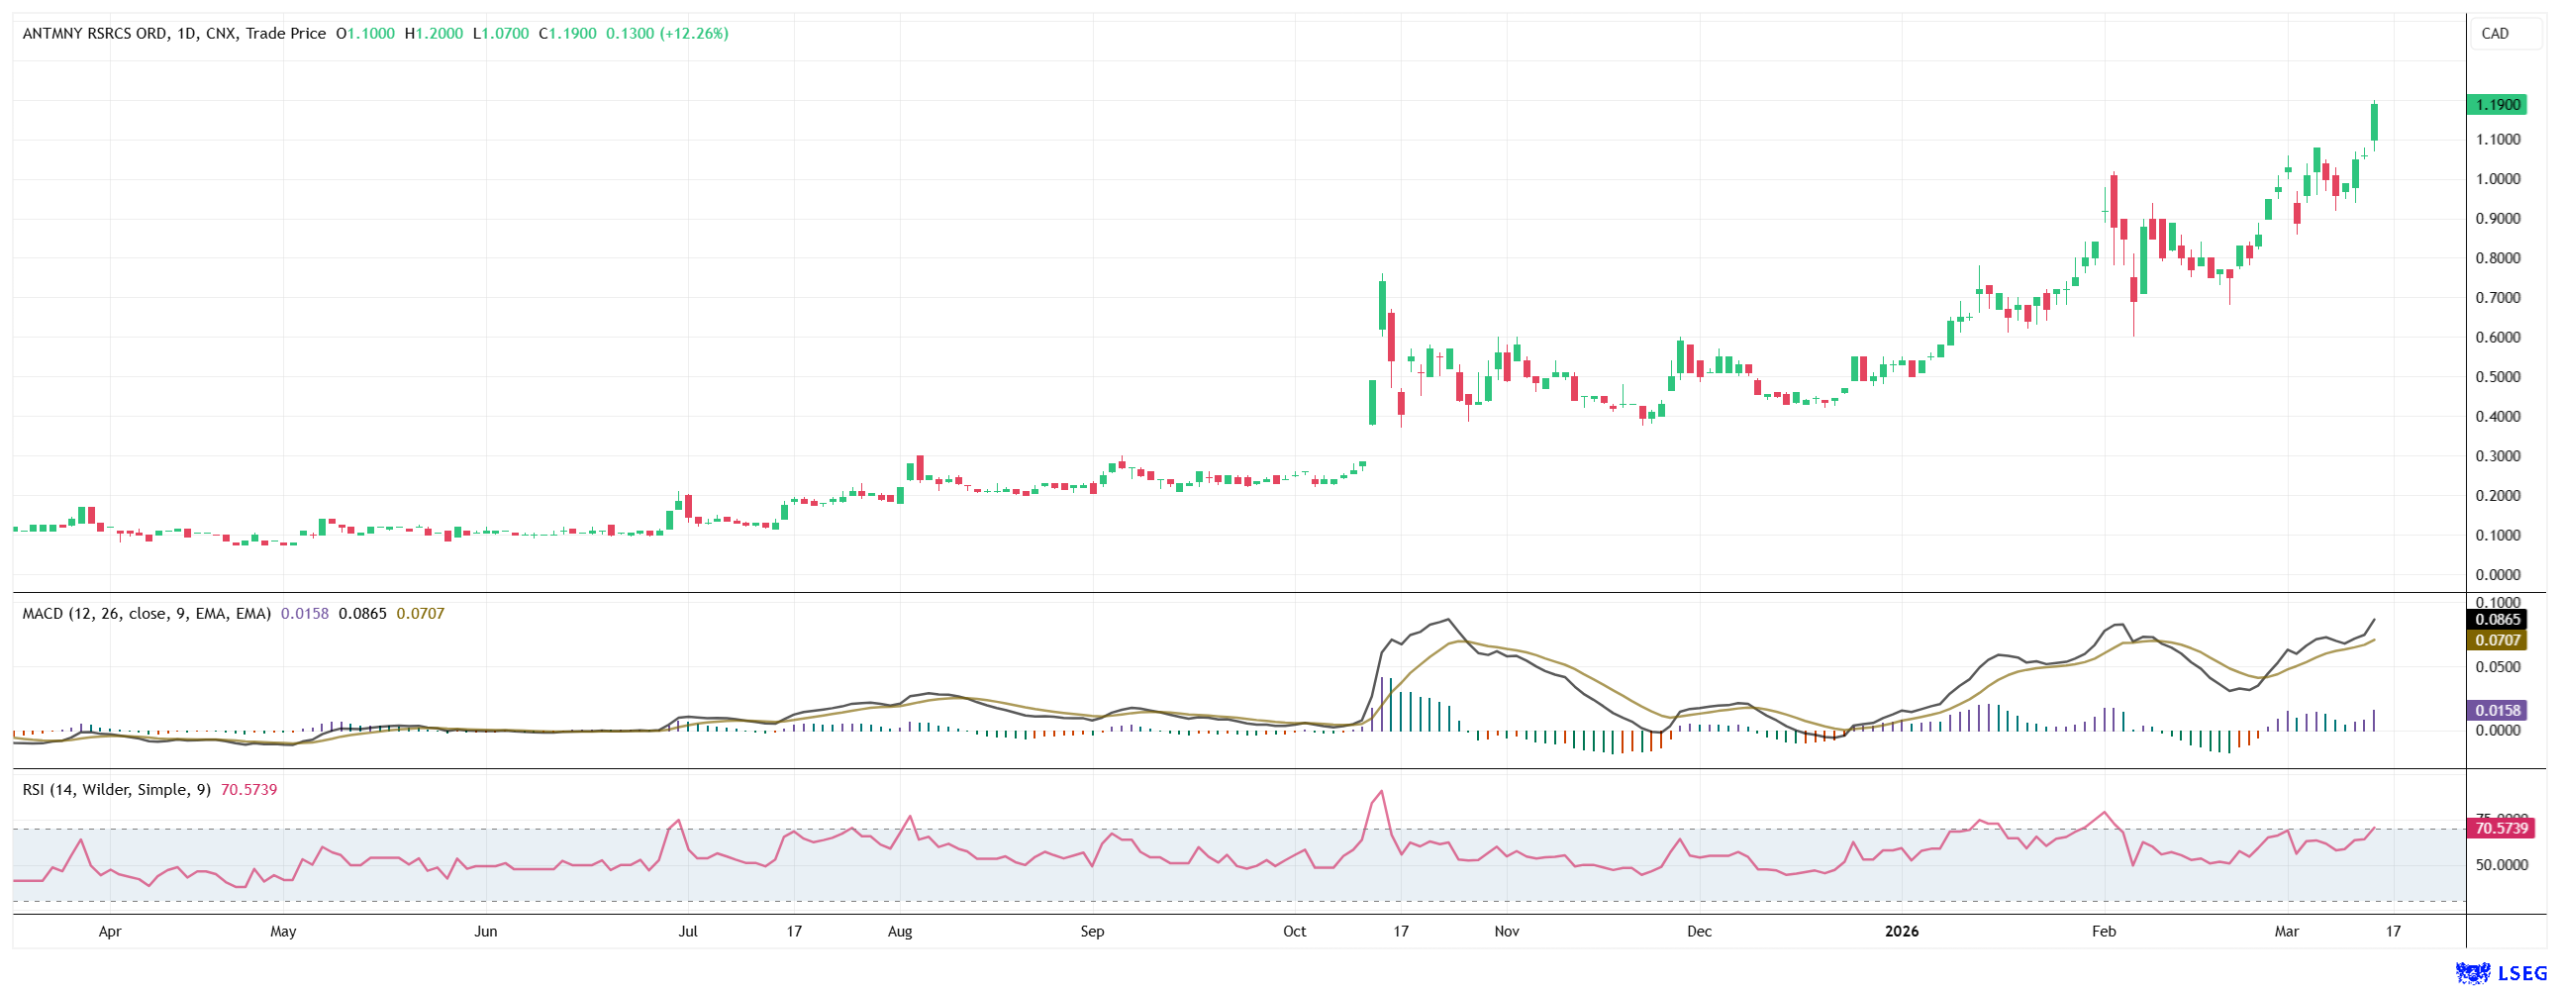Click the black 0.0865 MACD axis tag
Image resolution: width=2560 pixels, height=986 pixels.
click(x=2496, y=619)
